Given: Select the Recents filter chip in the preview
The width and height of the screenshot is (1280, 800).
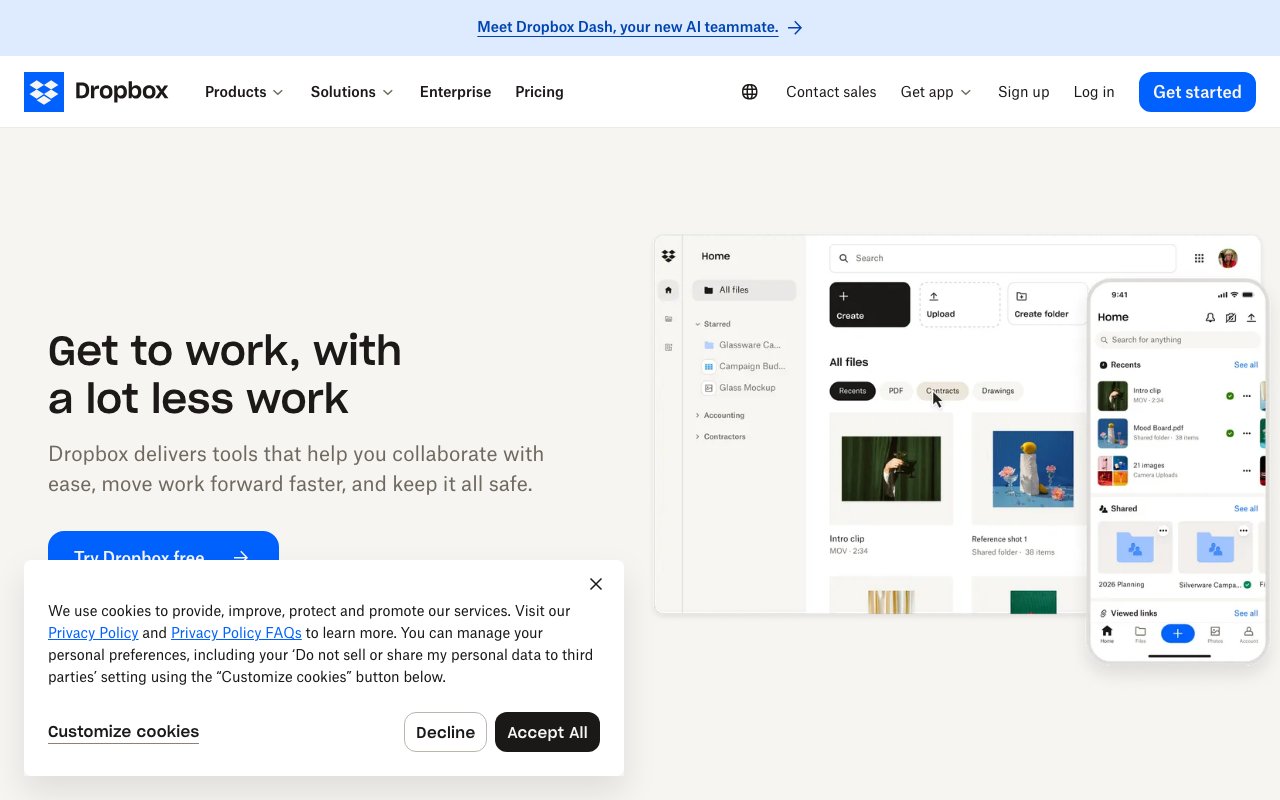Looking at the screenshot, I should pyautogui.click(x=852, y=391).
